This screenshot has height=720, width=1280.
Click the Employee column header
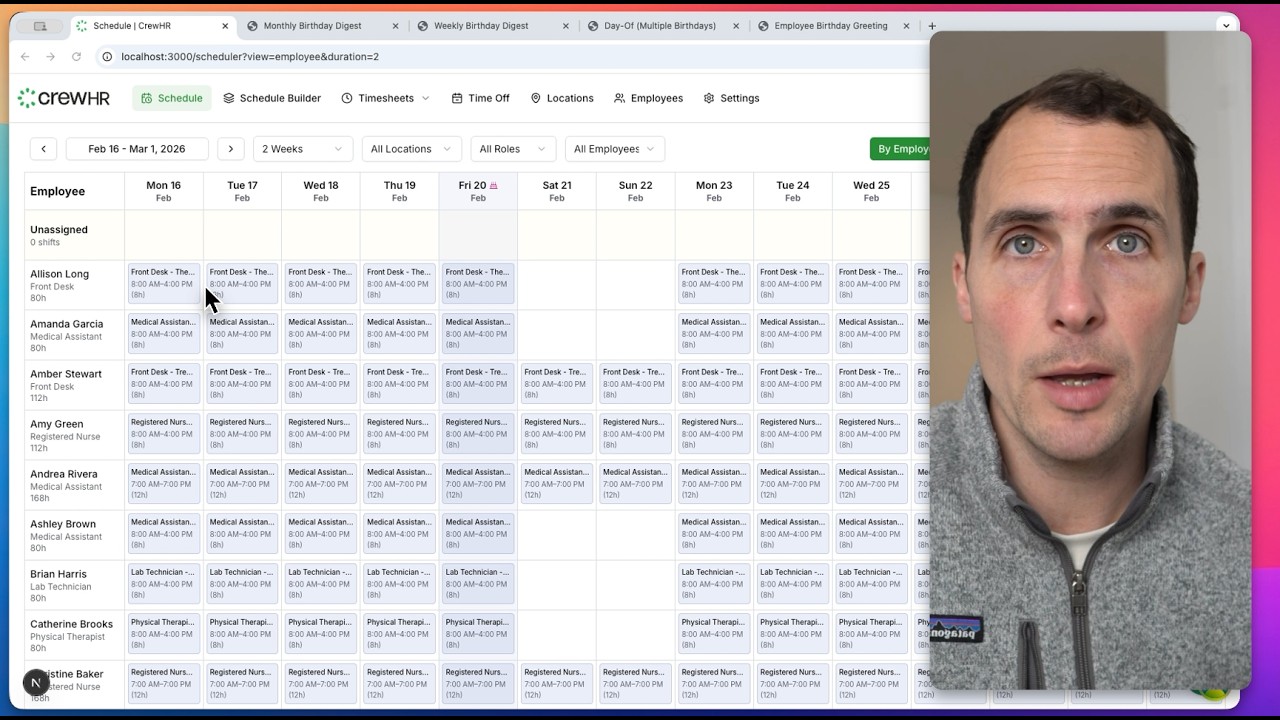[57, 191]
